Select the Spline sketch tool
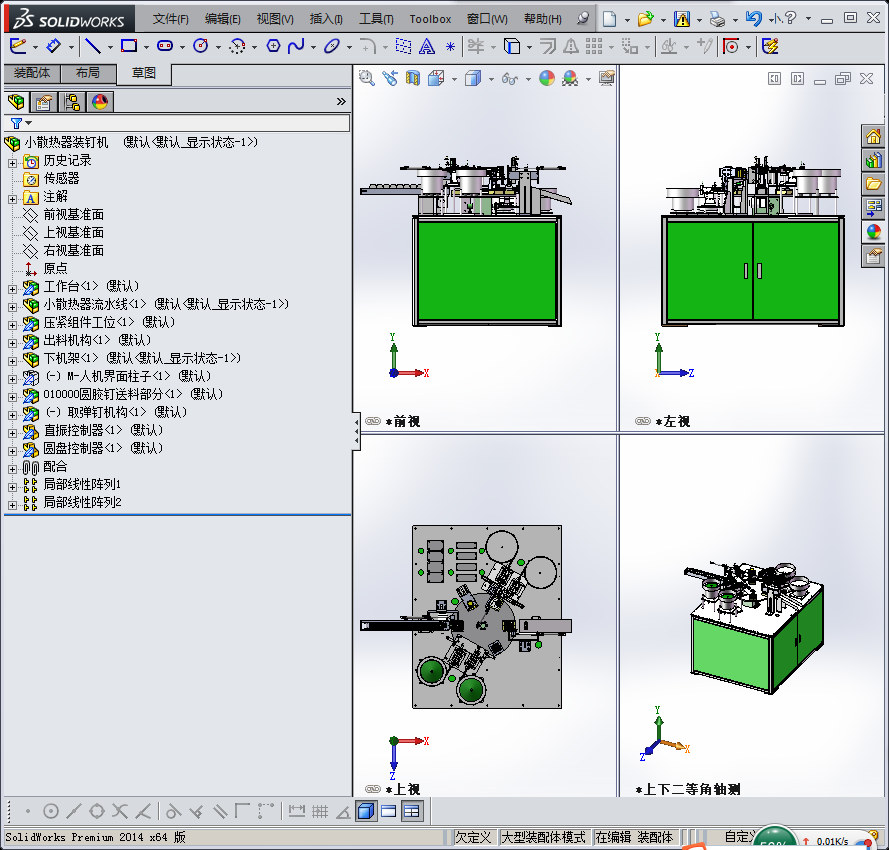The width and height of the screenshot is (889, 850). [296, 46]
